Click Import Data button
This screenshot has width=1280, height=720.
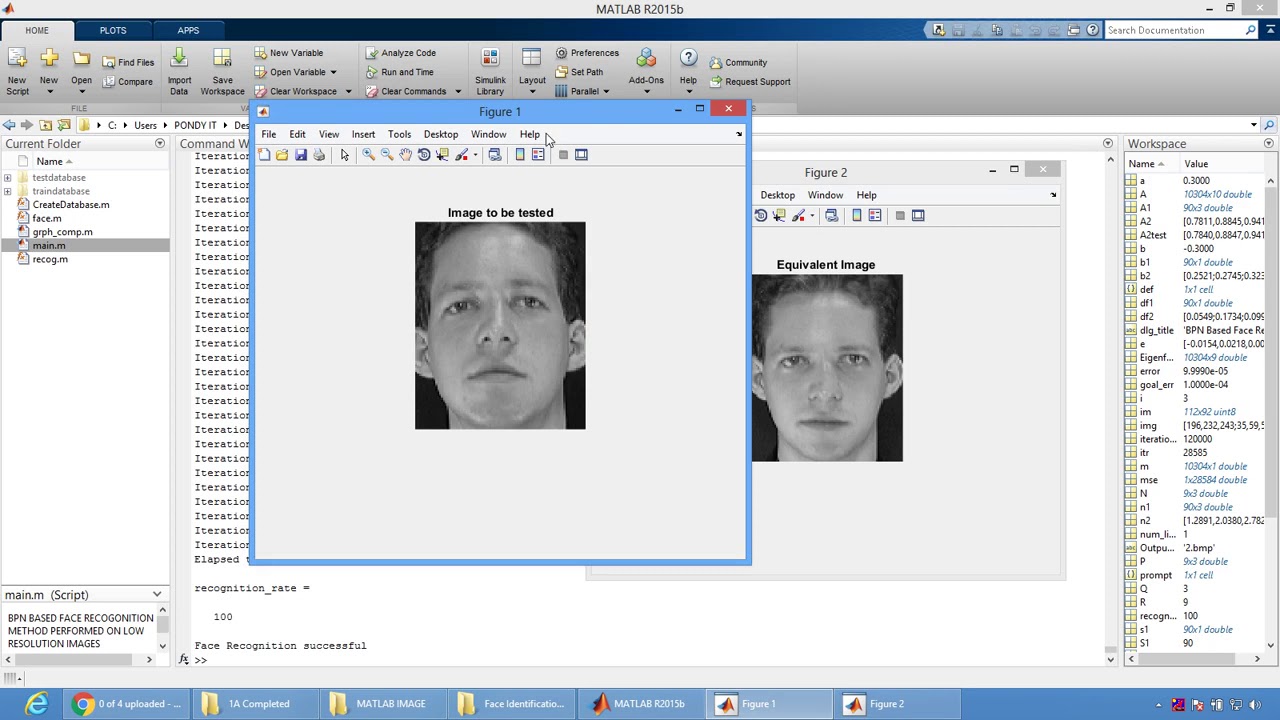pos(179,71)
